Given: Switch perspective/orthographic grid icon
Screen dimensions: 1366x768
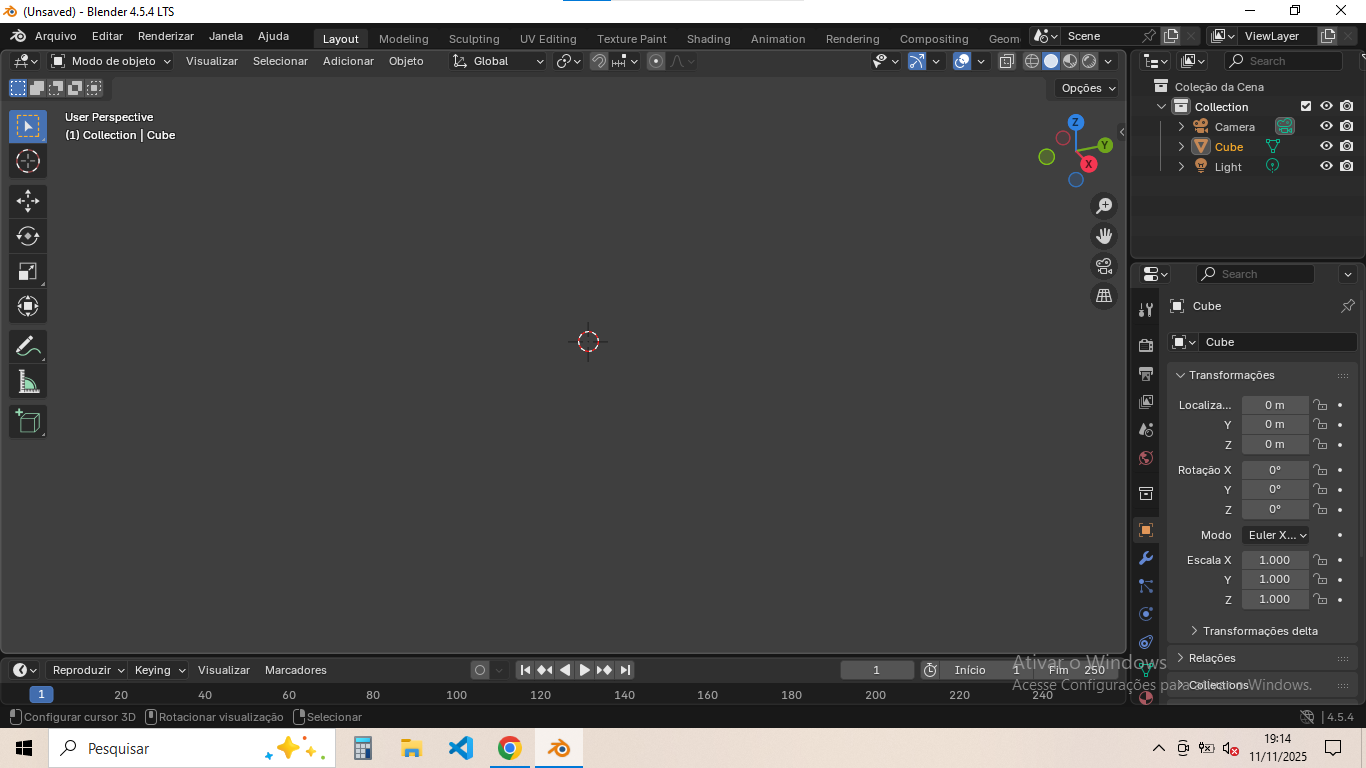Looking at the screenshot, I should click(1104, 296).
